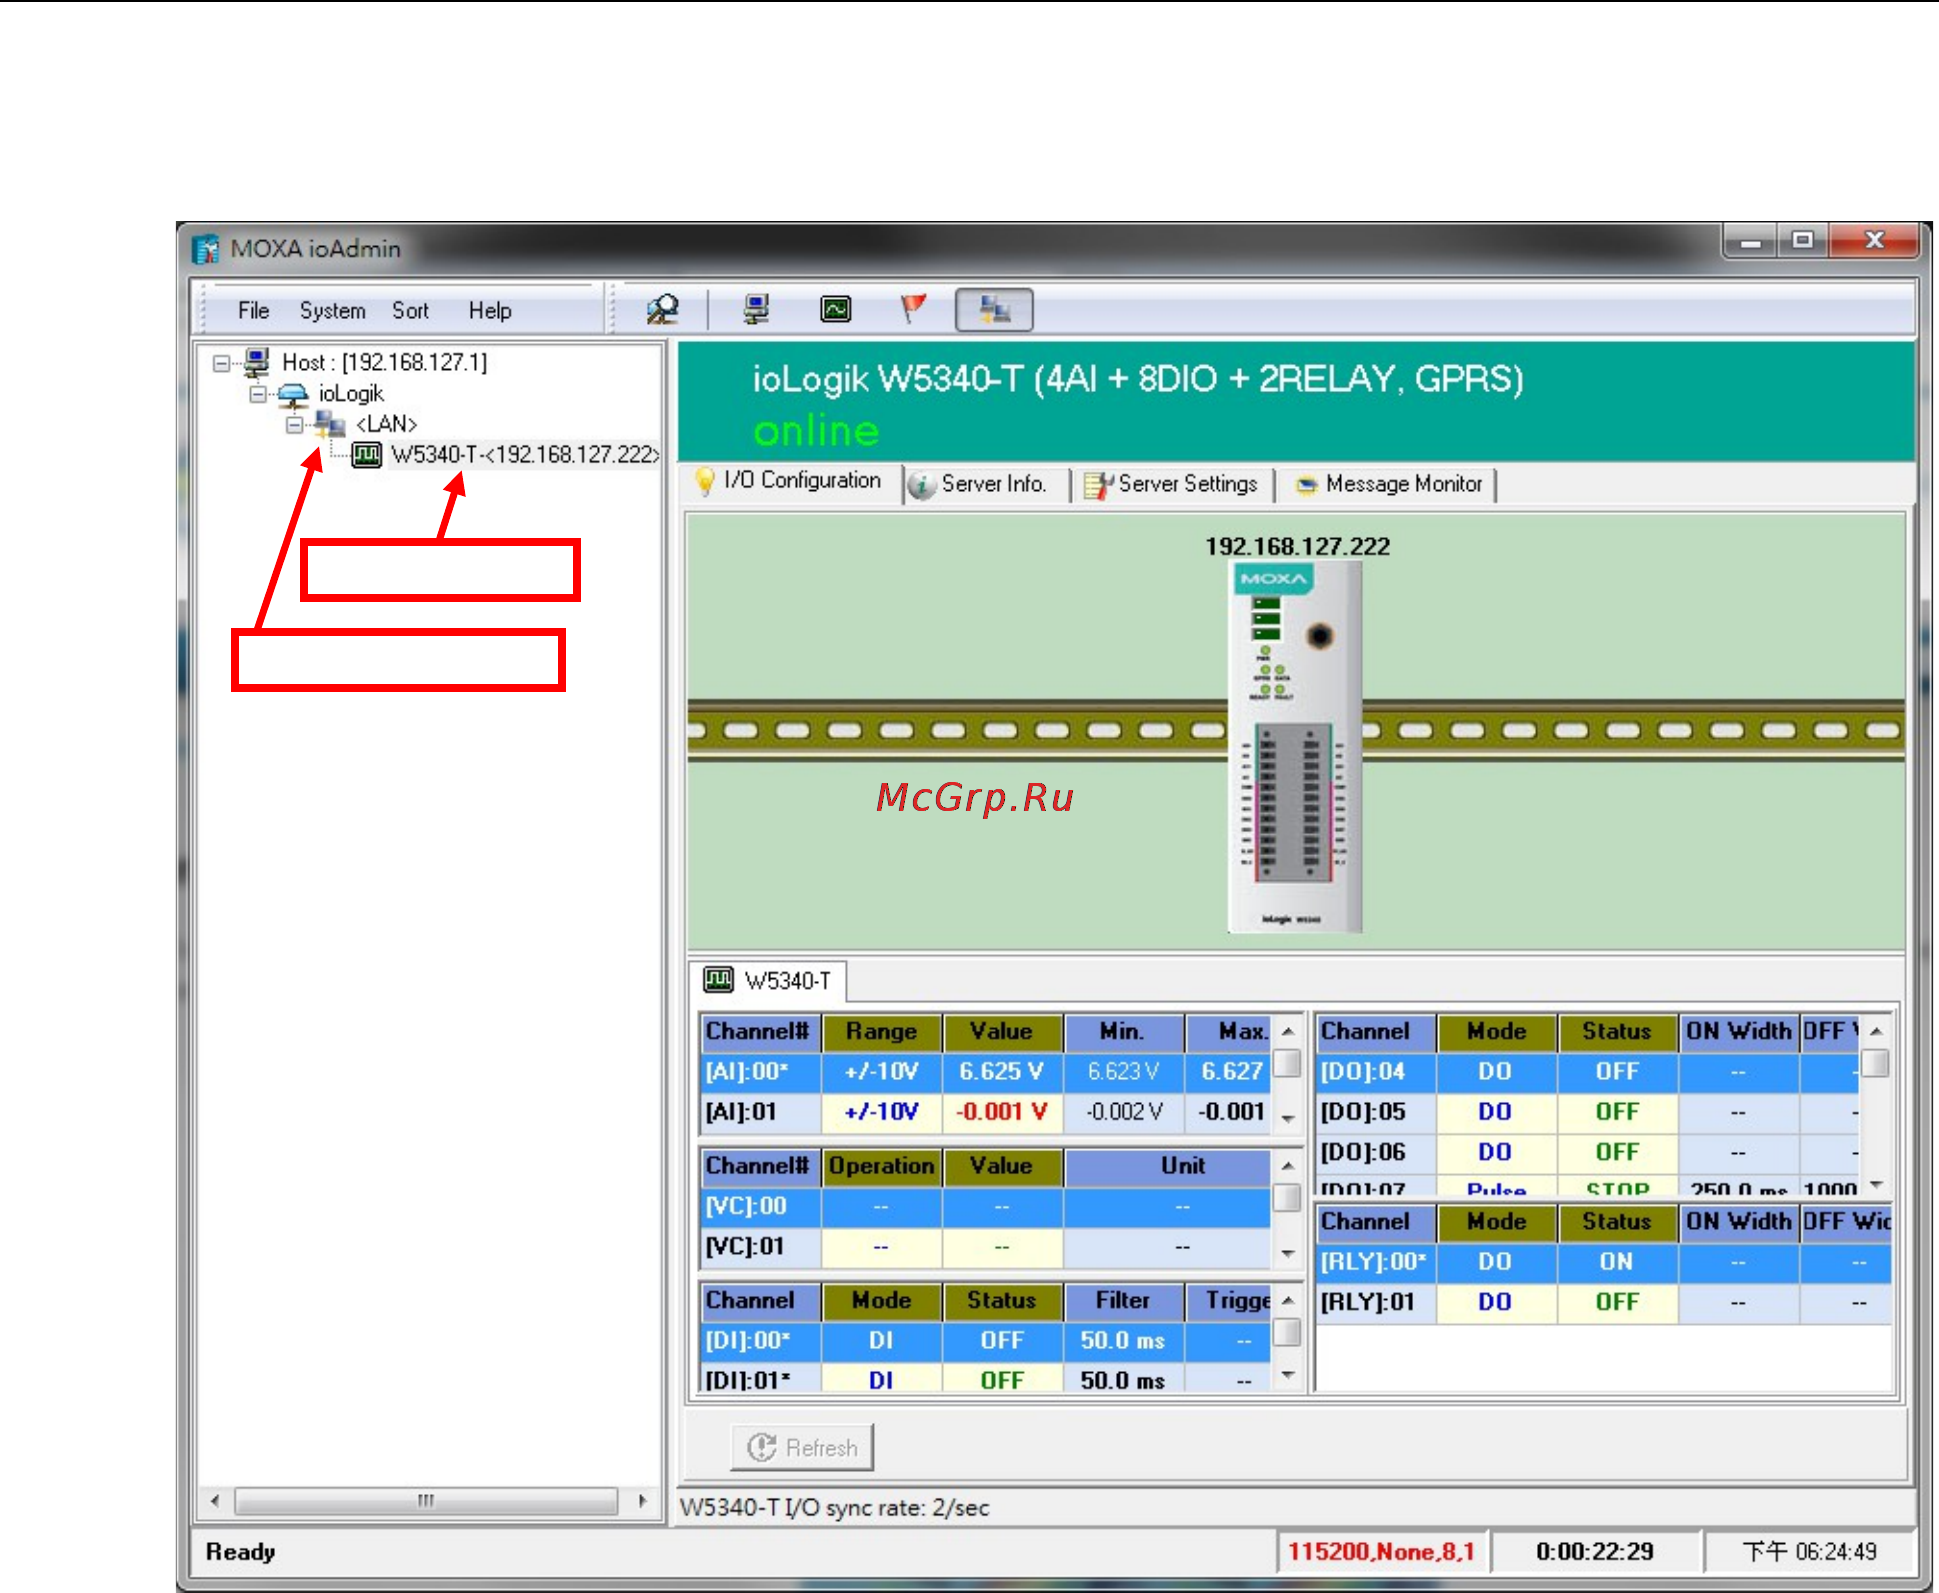Screen dimensions: 1939x1593
Task: Close the MOXA ioAdmin window
Action: coord(1874,241)
